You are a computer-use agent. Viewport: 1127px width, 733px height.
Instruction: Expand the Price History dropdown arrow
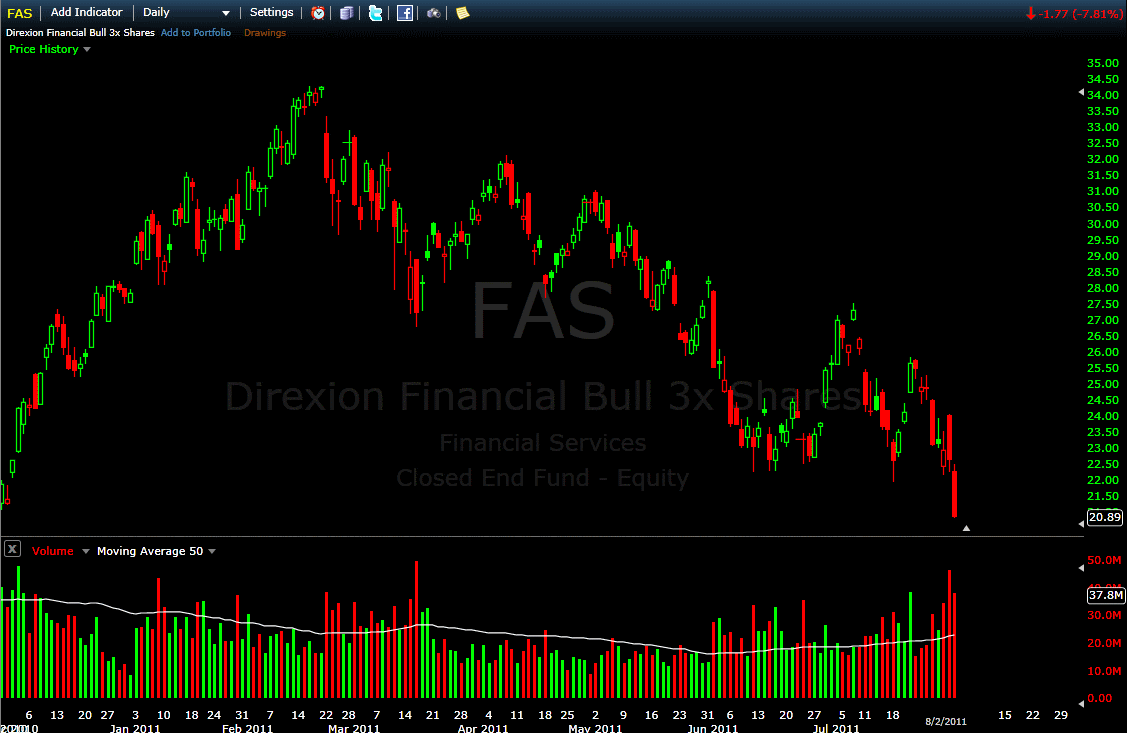pyautogui.click(x=87, y=50)
